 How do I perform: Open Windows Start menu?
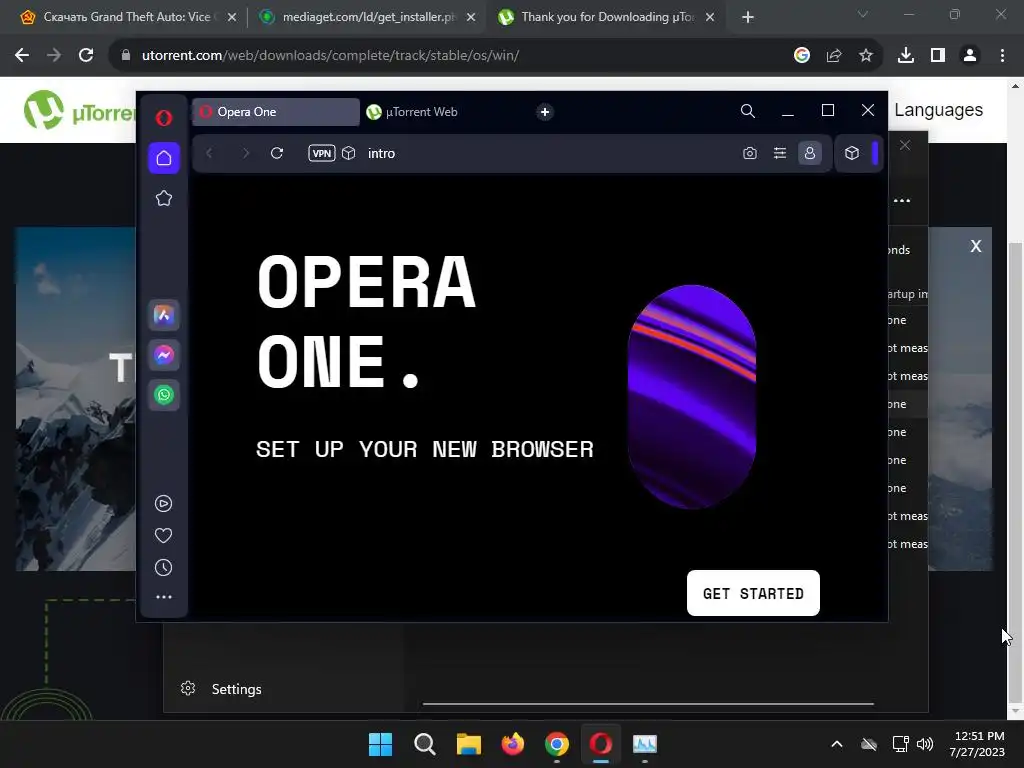pyautogui.click(x=380, y=744)
